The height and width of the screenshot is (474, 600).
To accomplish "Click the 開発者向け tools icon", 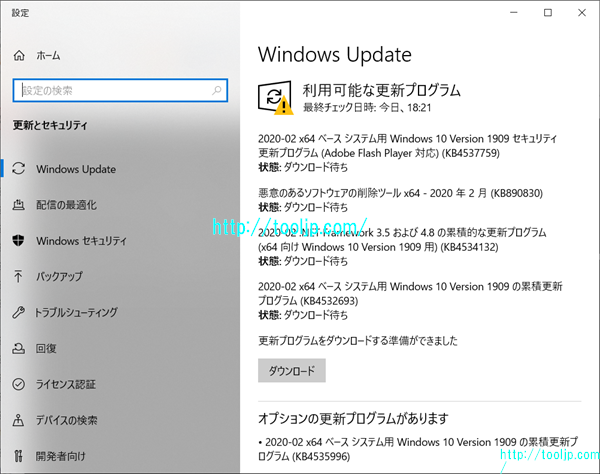I will click(18, 456).
